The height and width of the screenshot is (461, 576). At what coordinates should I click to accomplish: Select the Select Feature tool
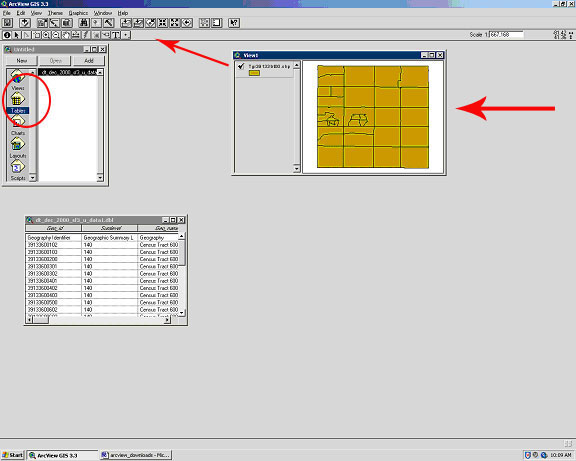tap(36, 35)
